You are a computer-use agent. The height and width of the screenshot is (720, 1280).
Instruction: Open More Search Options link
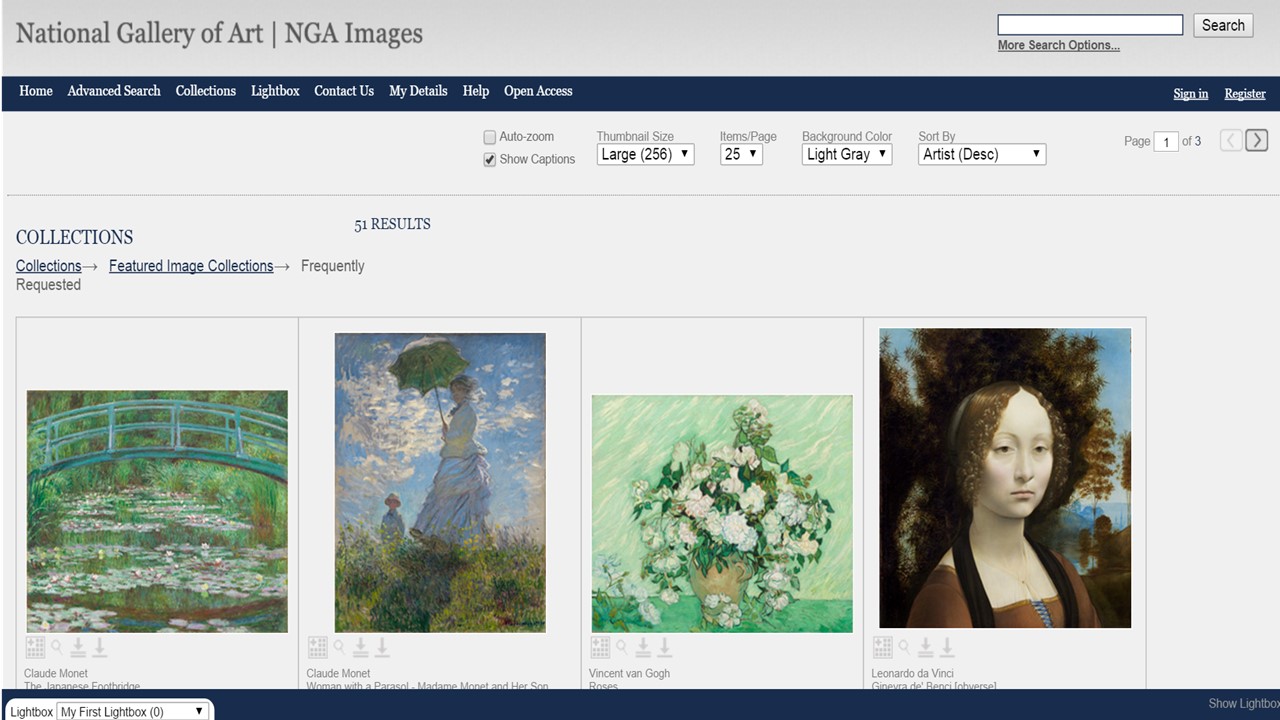tap(1059, 45)
